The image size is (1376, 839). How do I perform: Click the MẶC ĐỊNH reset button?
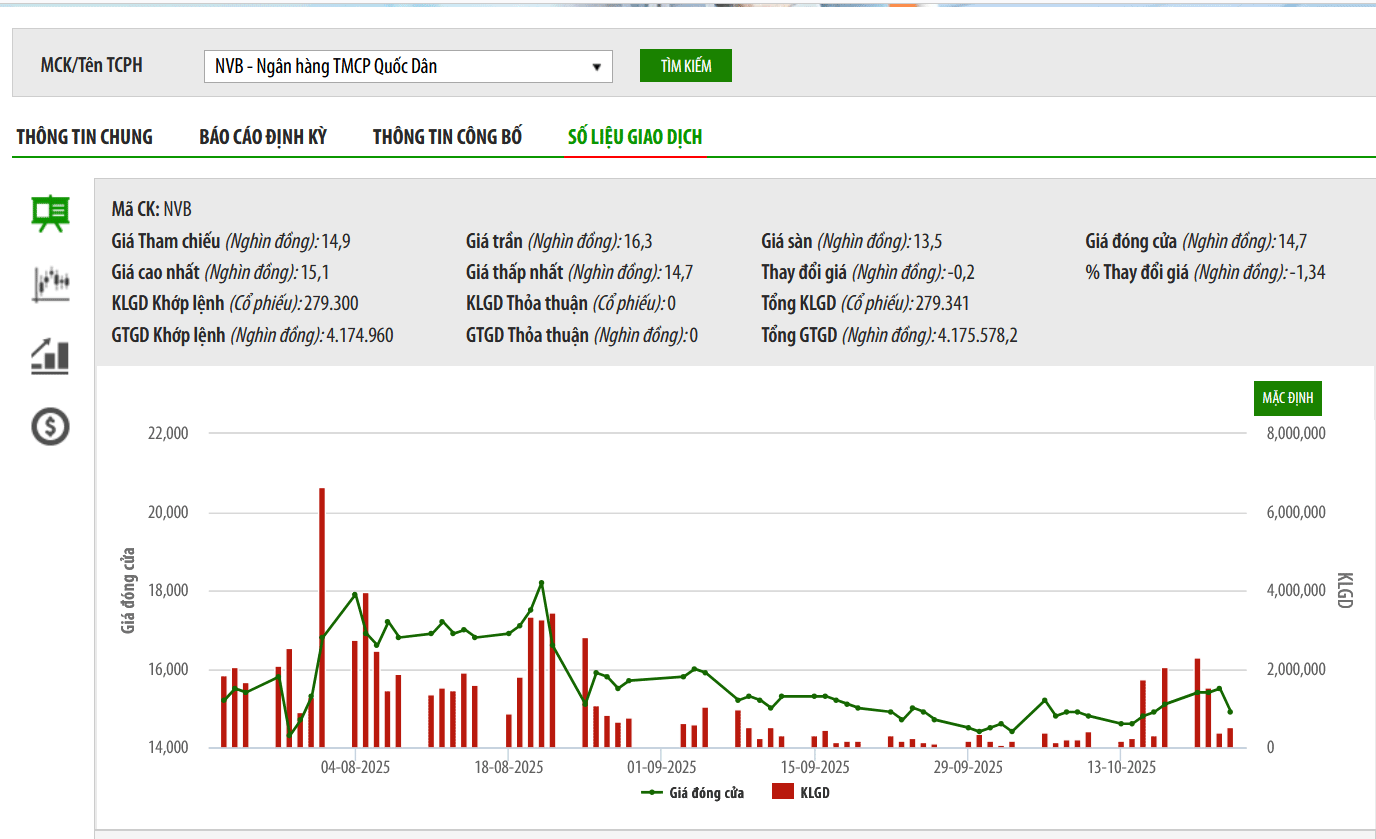pyautogui.click(x=1288, y=398)
